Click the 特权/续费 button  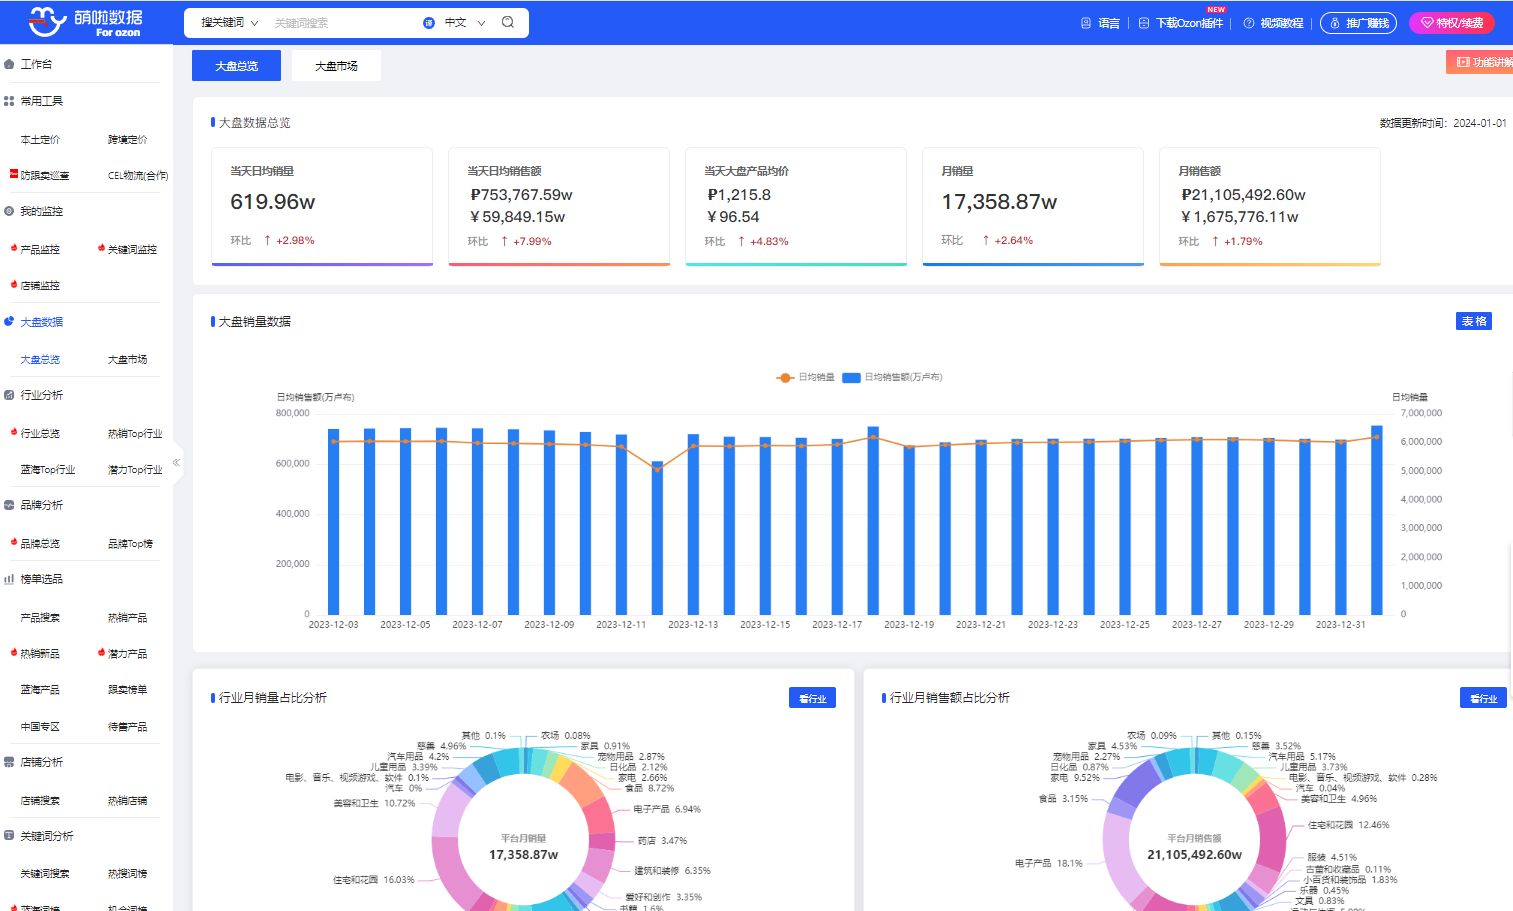click(1452, 23)
